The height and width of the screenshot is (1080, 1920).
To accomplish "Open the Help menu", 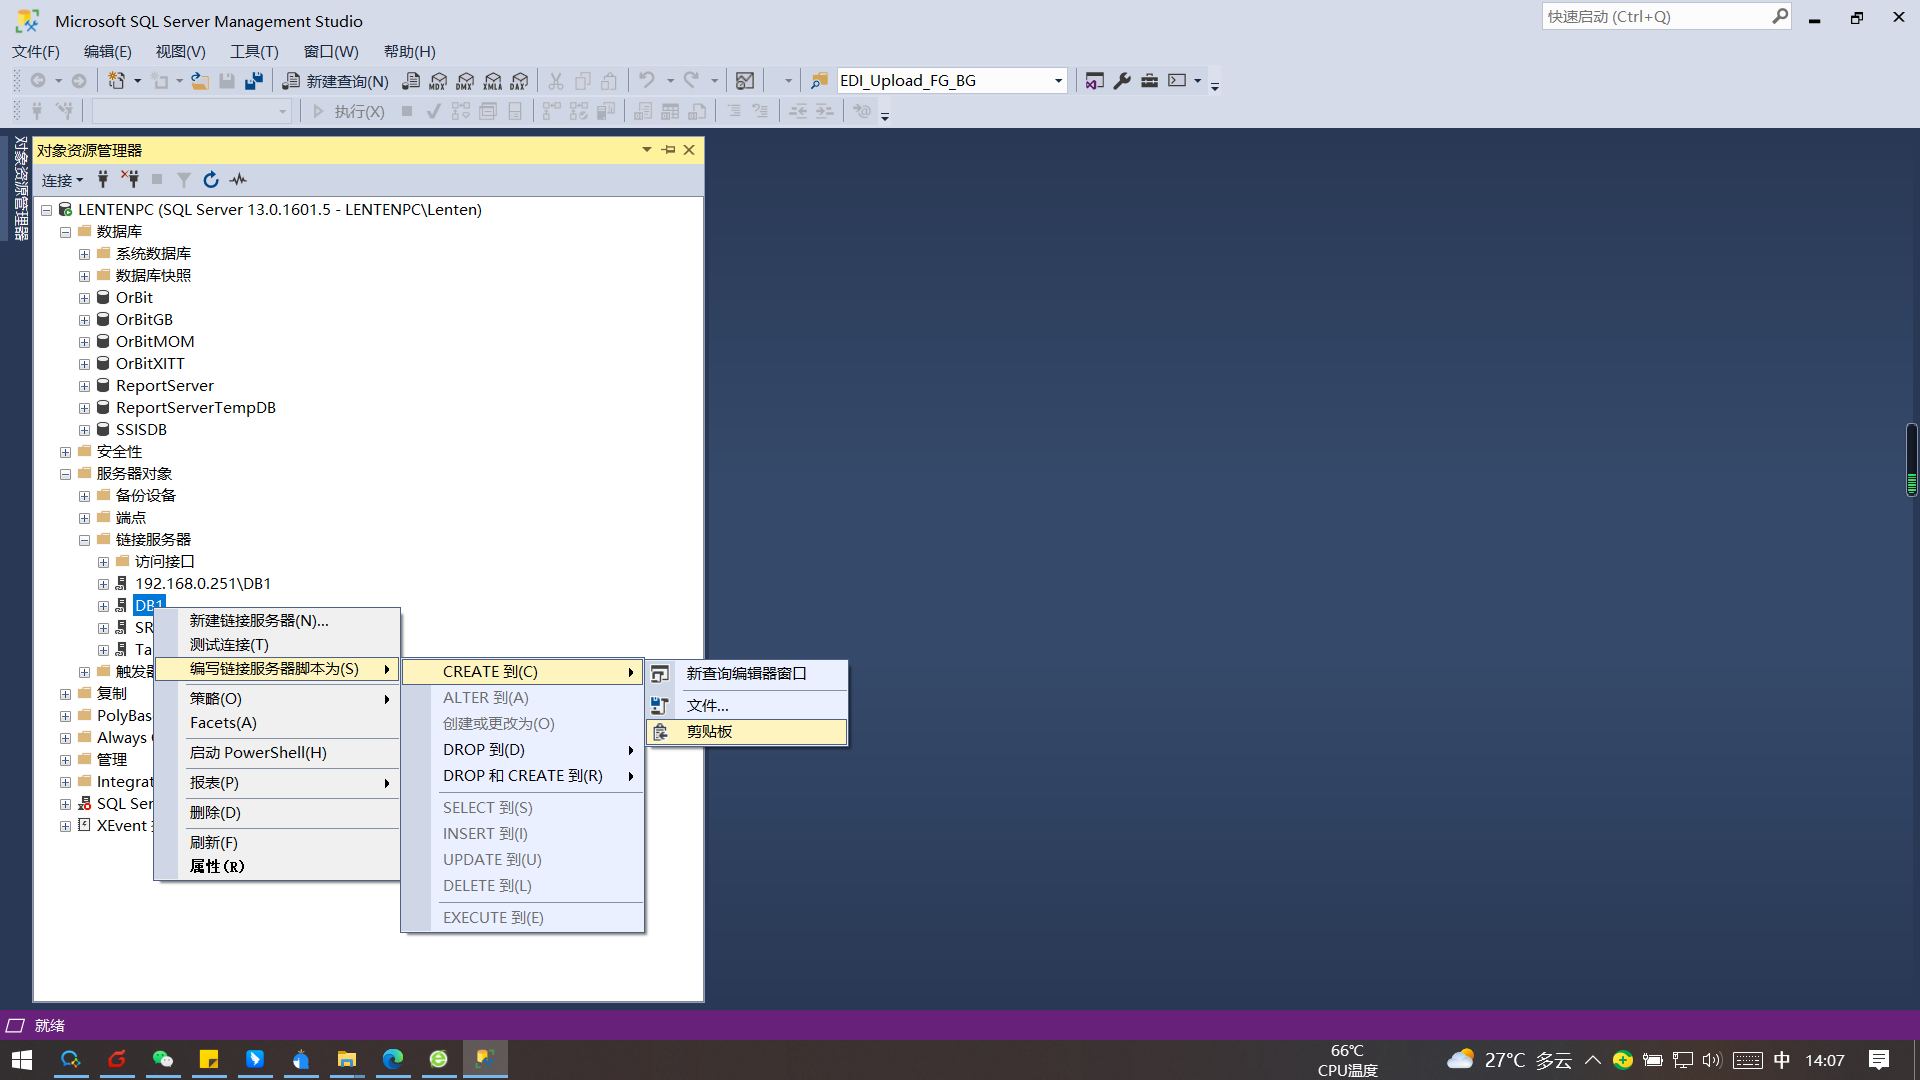I will 410,52.
